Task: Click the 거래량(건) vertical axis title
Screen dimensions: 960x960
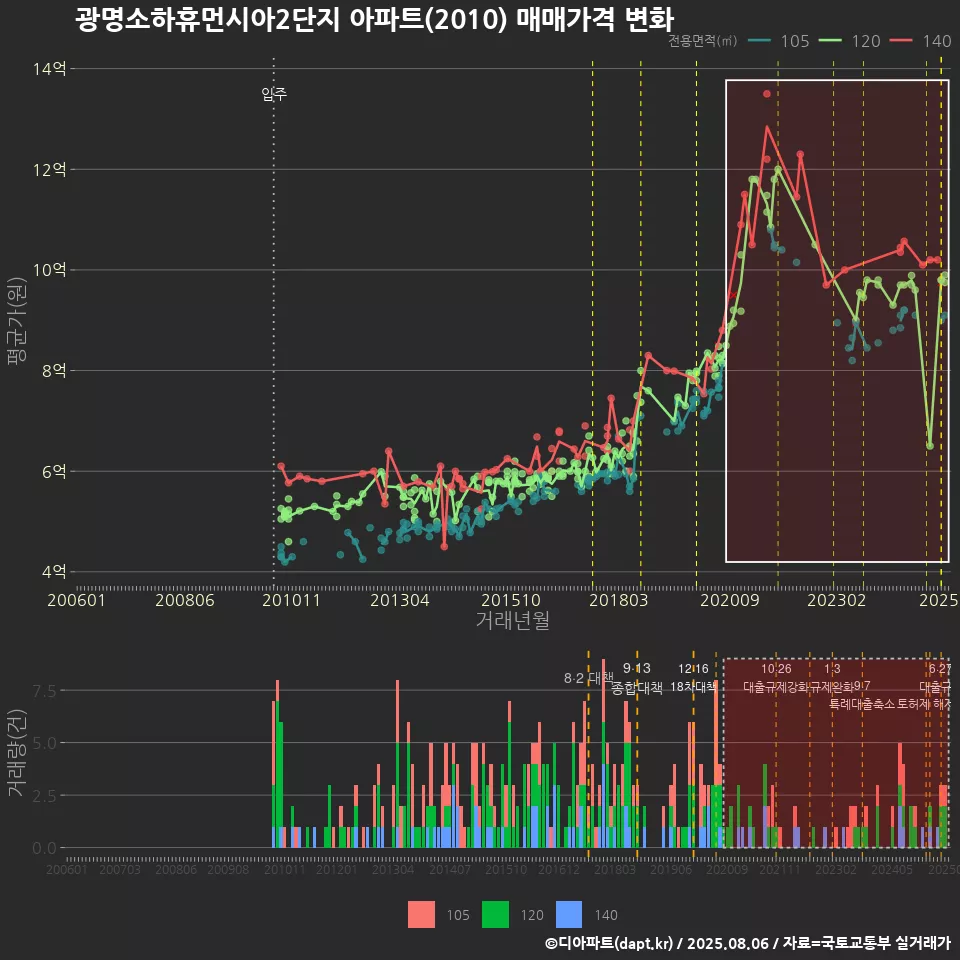Action: [16, 752]
